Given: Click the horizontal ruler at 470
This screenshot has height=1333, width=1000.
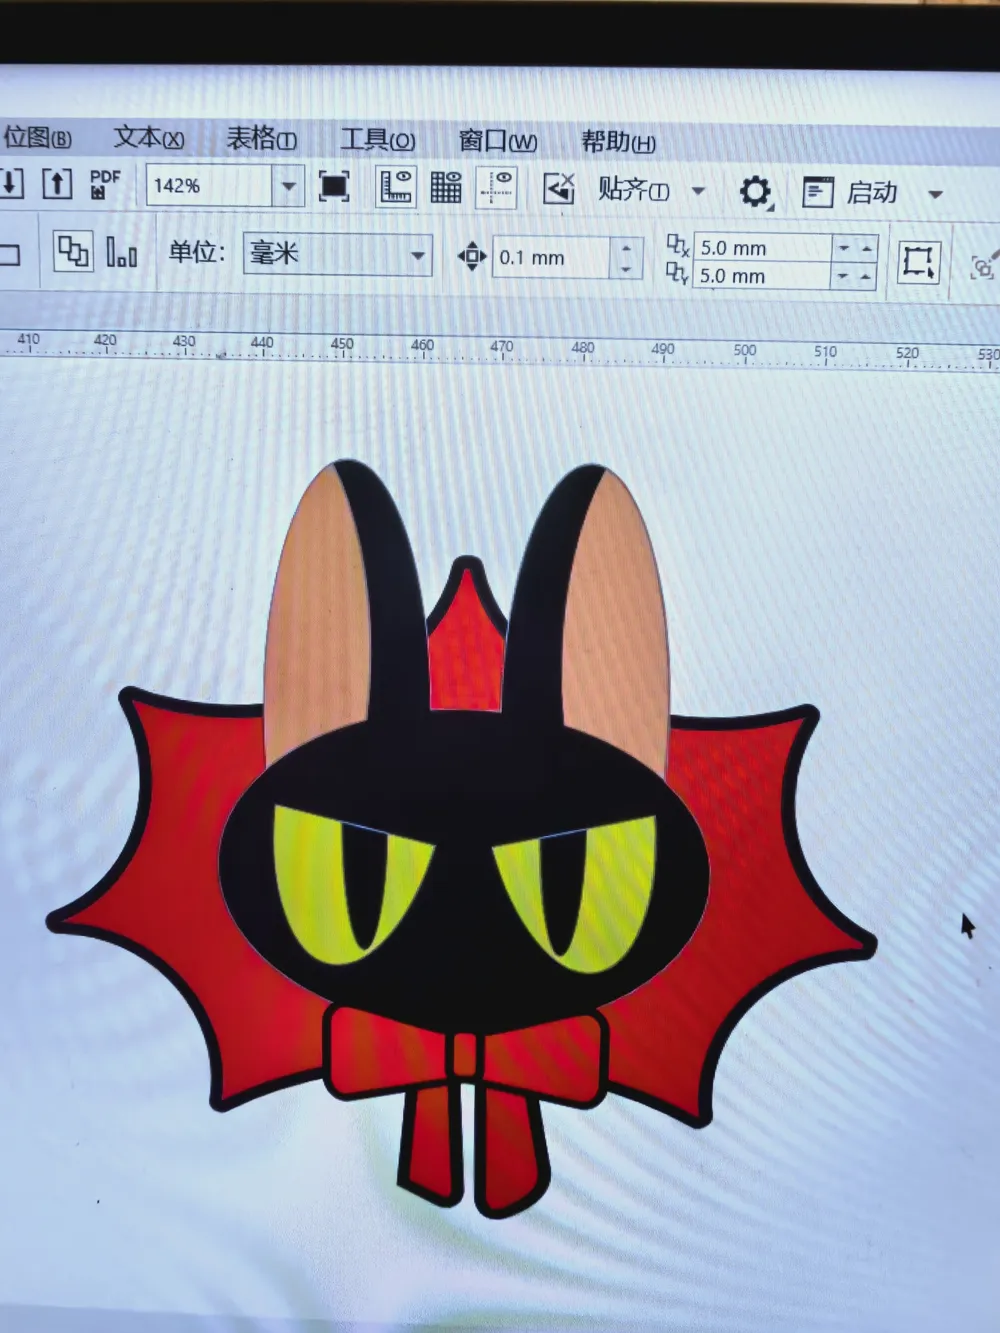Looking at the screenshot, I should [x=502, y=347].
